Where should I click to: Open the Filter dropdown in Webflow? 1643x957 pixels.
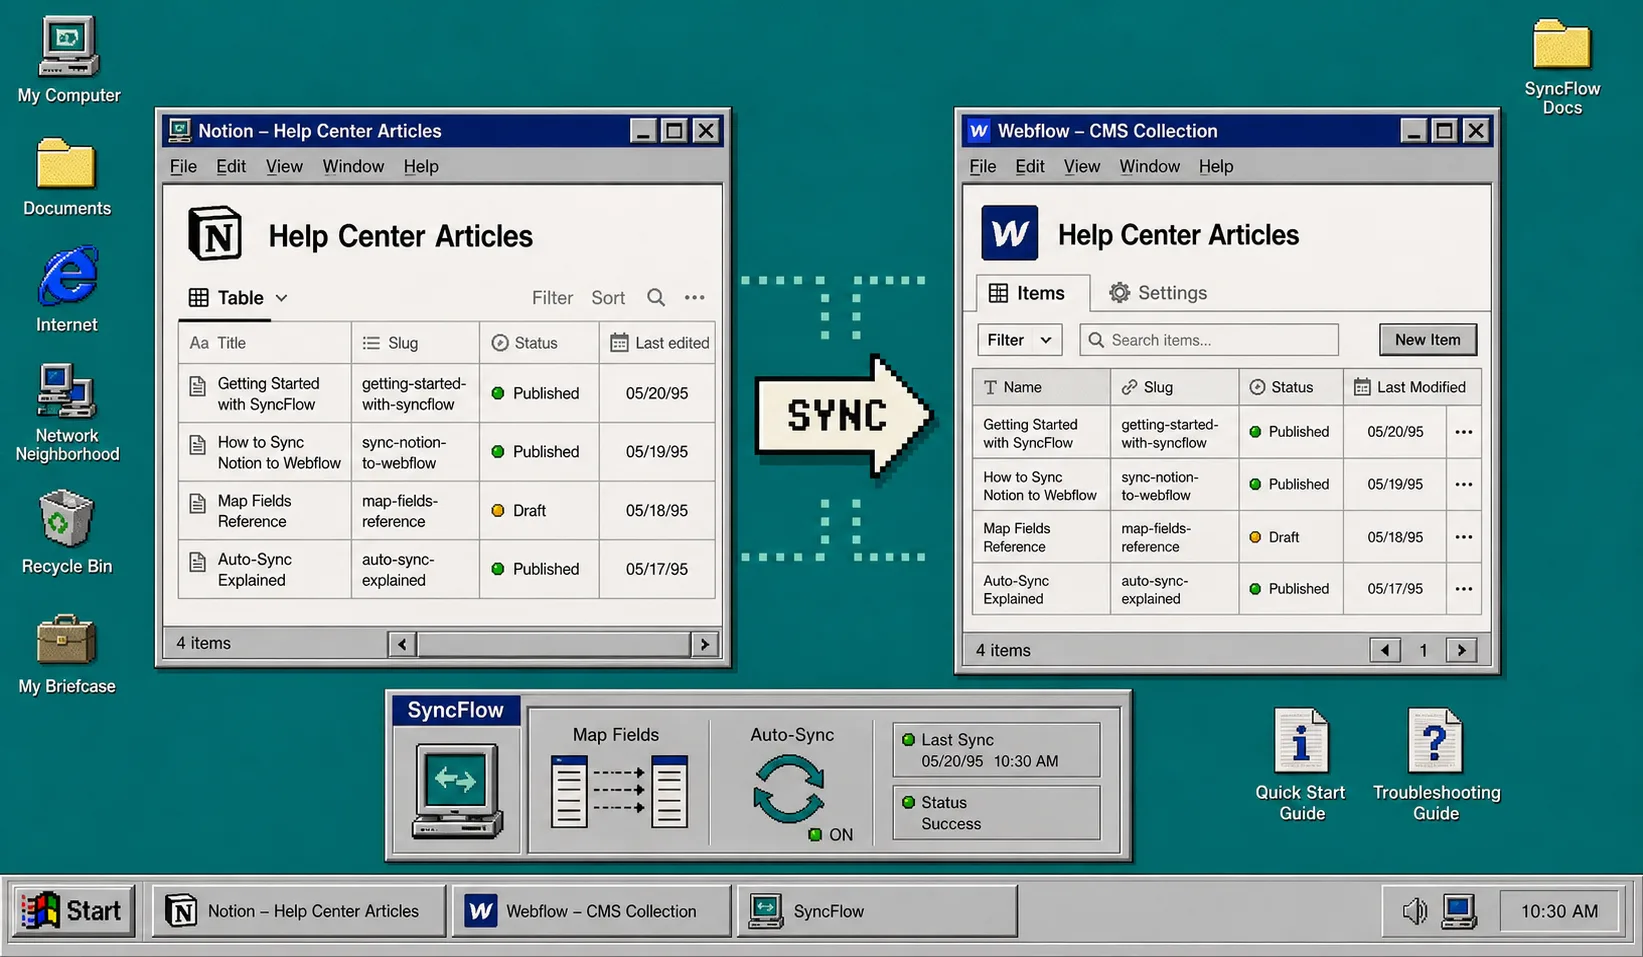point(1019,340)
